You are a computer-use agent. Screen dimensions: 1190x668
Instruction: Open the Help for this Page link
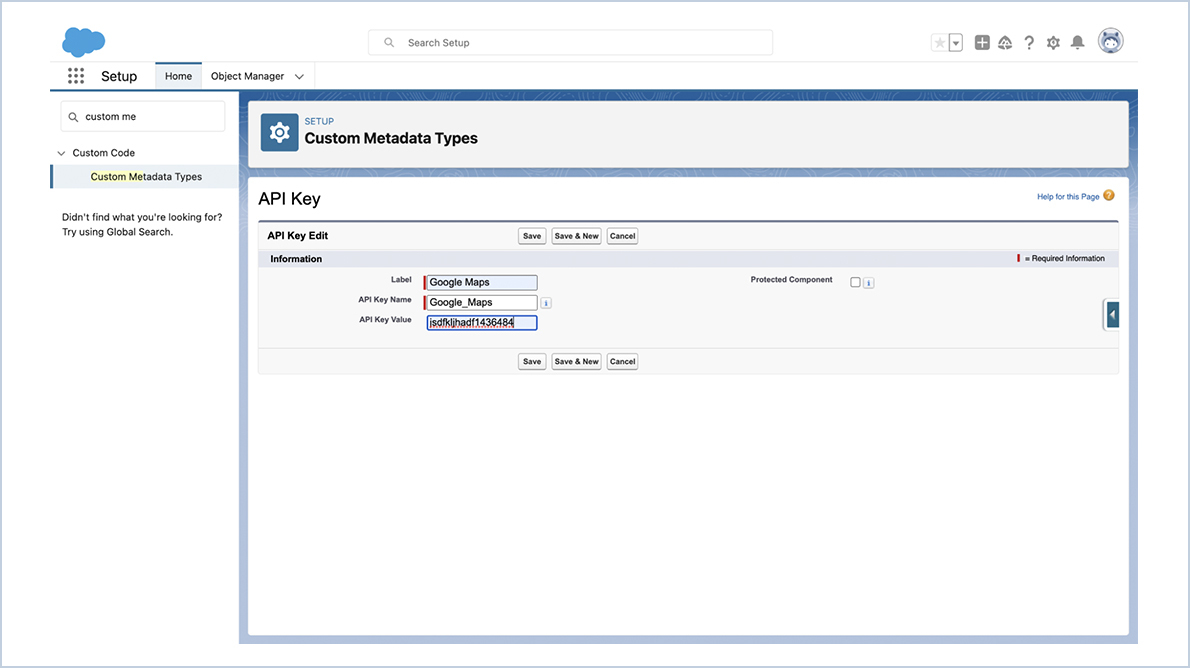coord(1066,196)
